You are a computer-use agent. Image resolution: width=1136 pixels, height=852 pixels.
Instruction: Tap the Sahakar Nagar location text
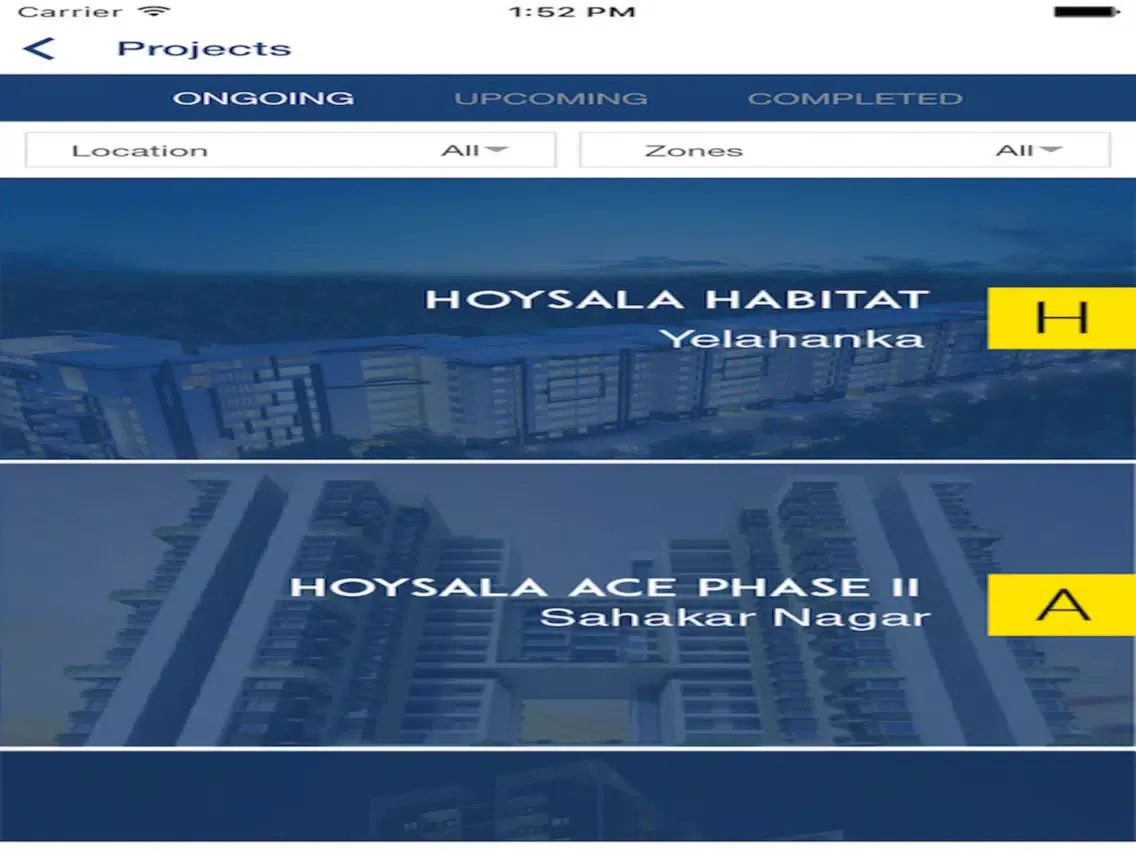735,617
